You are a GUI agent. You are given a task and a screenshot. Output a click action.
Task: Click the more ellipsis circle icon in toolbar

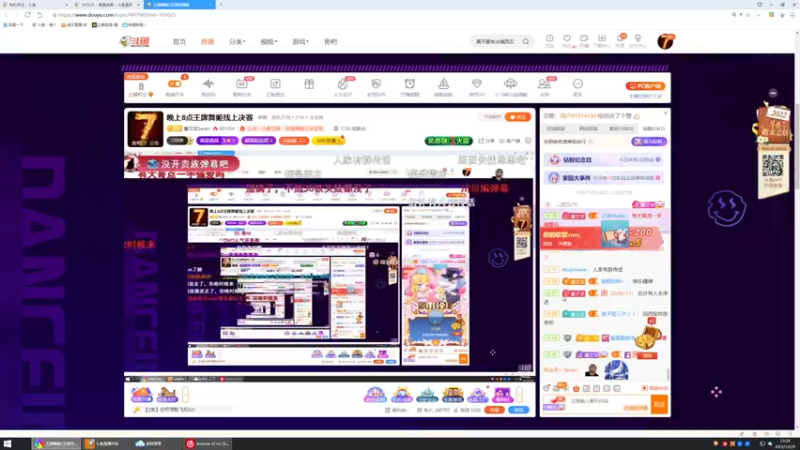pos(578,84)
